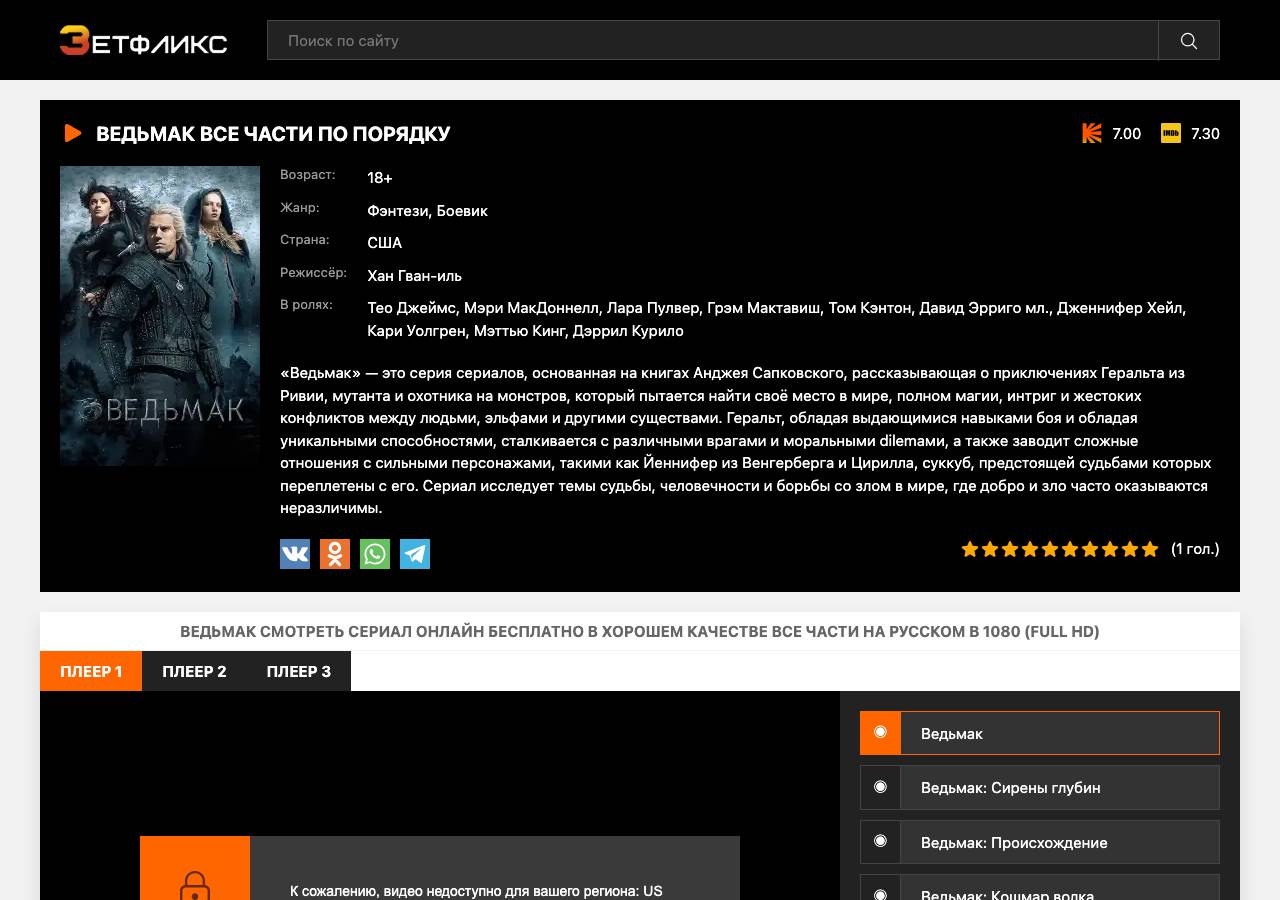Share via VK icon
This screenshot has width=1280, height=900.
pos(295,554)
